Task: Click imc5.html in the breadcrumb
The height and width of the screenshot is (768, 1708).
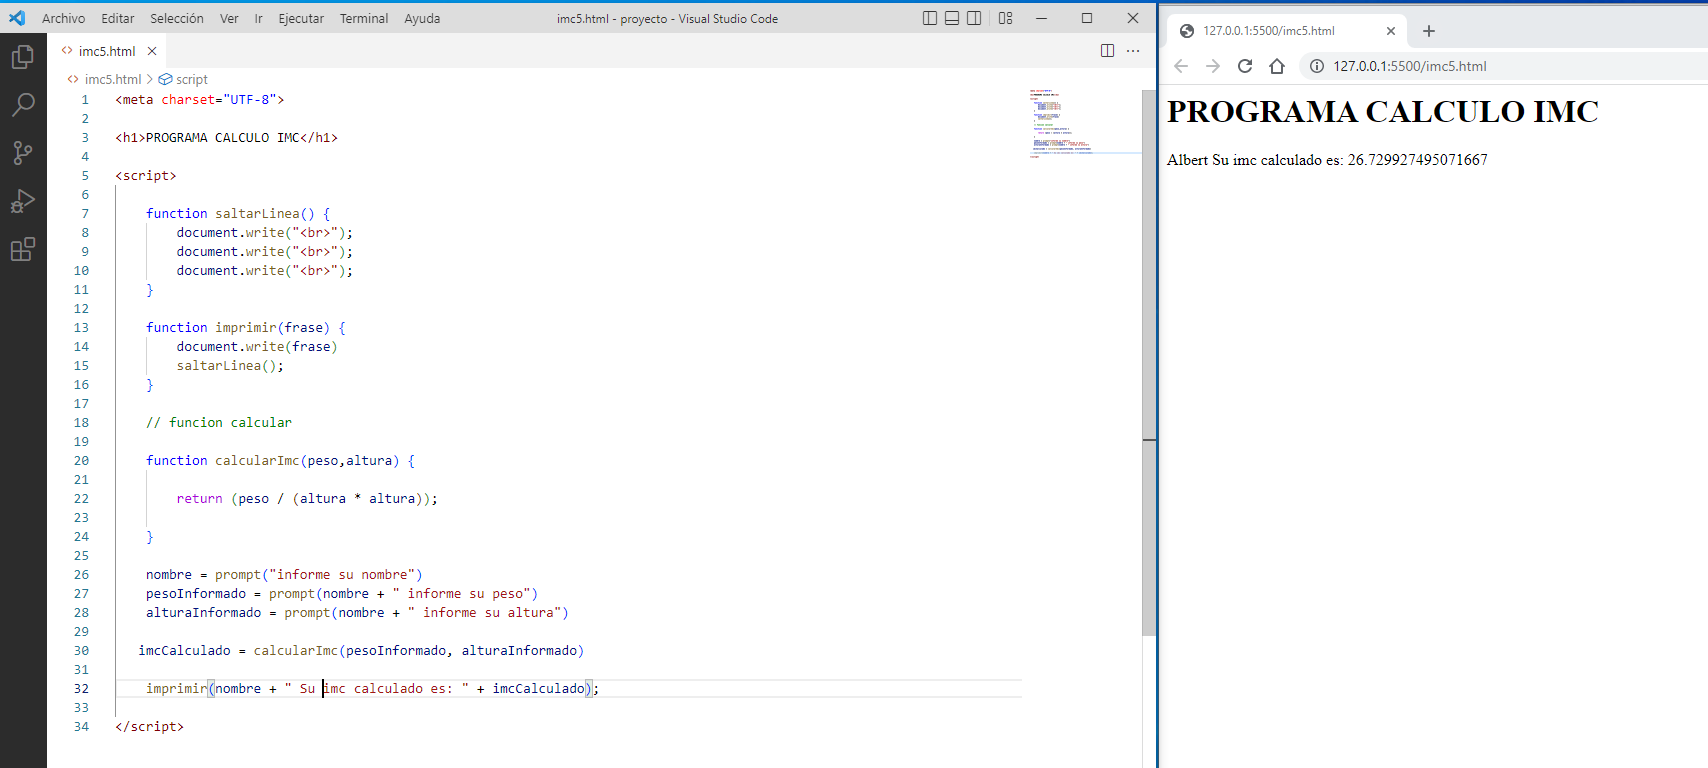Action: 112,79
